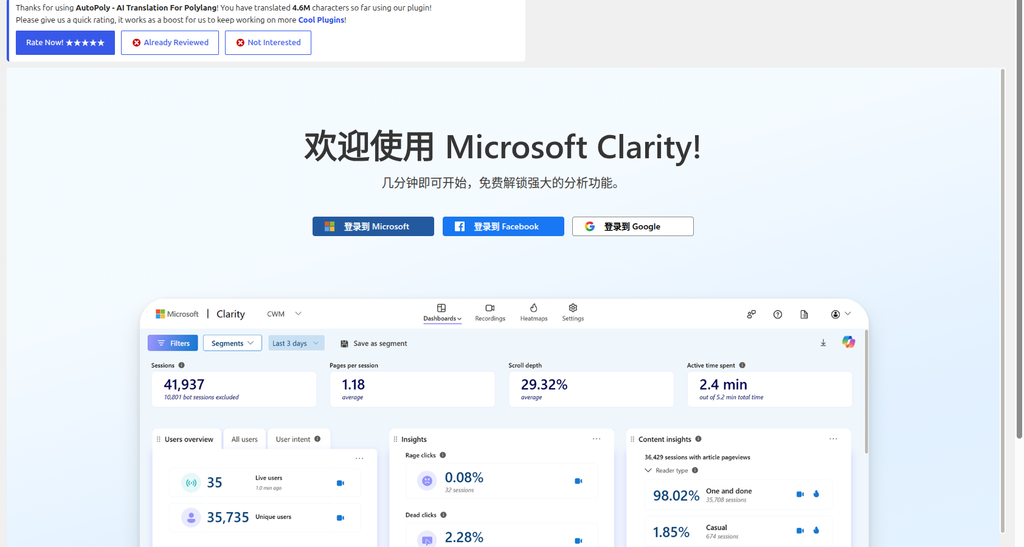Select the Users overview tab
The height and width of the screenshot is (547, 1024).
pyautogui.click(x=188, y=439)
